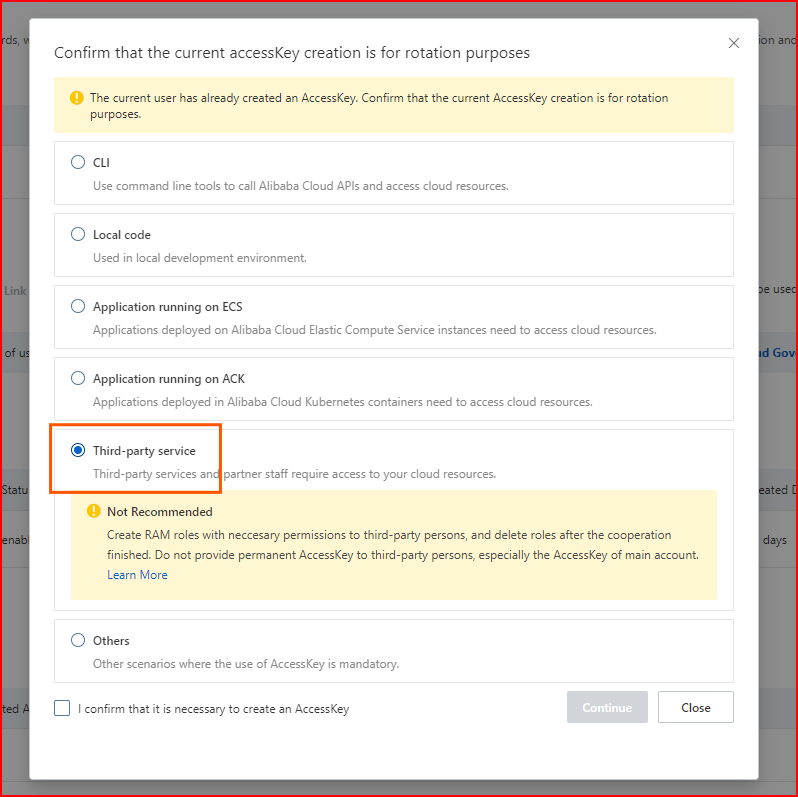Image resolution: width=798 pixels, height=797 pixels.
Task: Open the Learn More link
Action: [137, 575]
